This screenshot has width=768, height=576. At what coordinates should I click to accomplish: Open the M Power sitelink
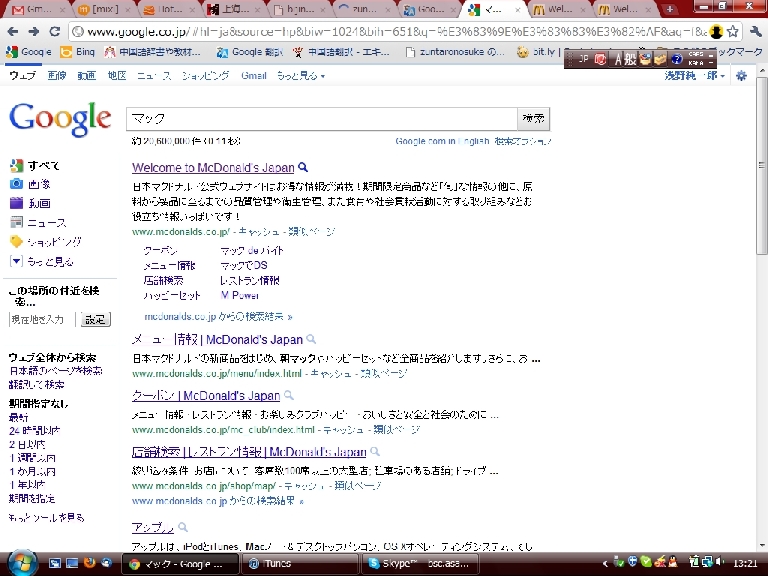[x=240, y=295]
